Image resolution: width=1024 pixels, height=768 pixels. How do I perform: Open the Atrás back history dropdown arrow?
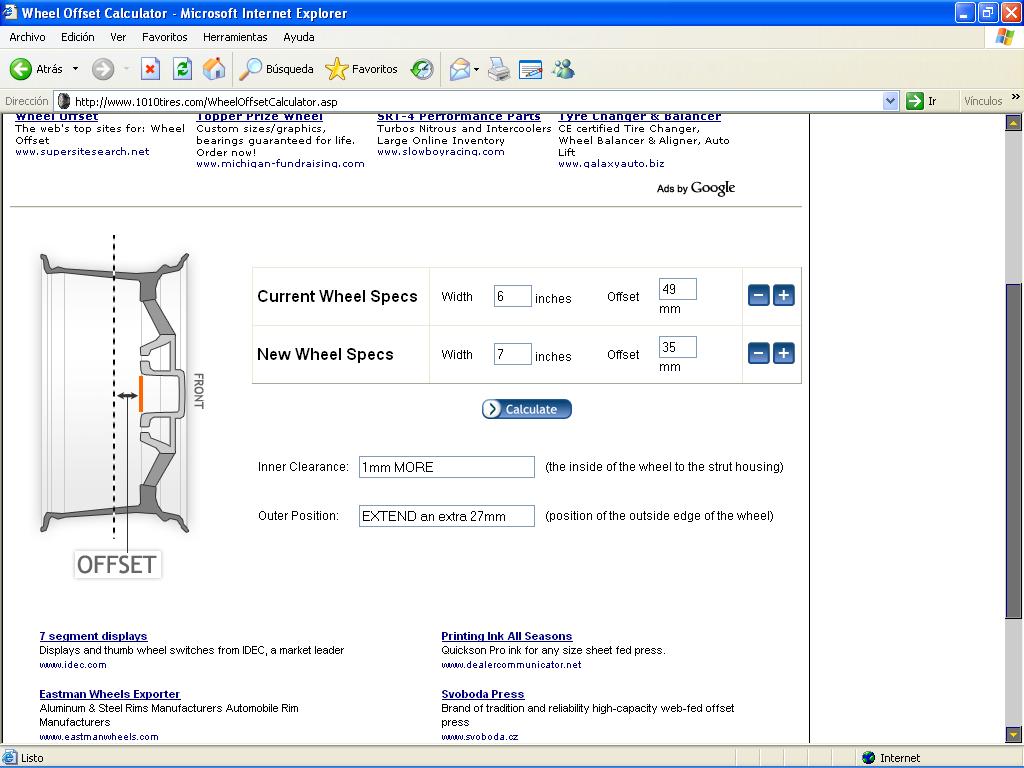pyautogui.click(x=75, y=69)
